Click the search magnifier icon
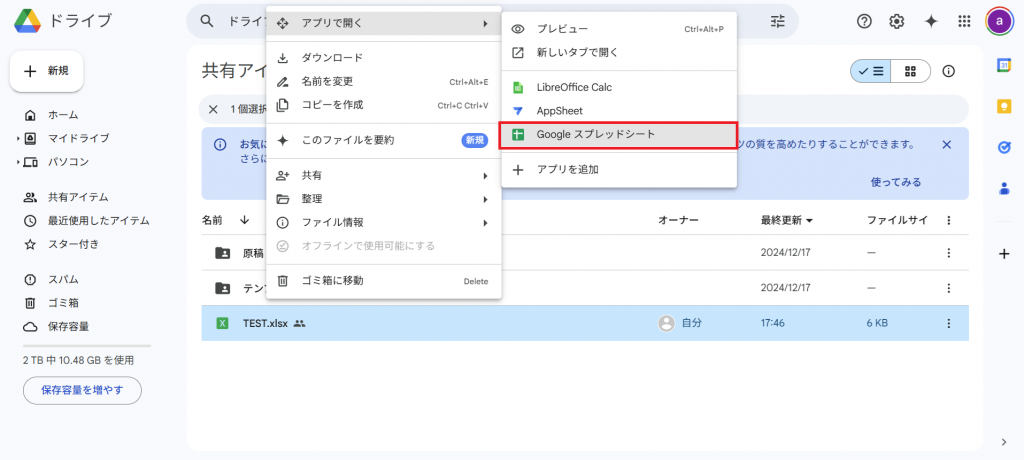Screen dimensions: 1024x460 click(207, 21)
